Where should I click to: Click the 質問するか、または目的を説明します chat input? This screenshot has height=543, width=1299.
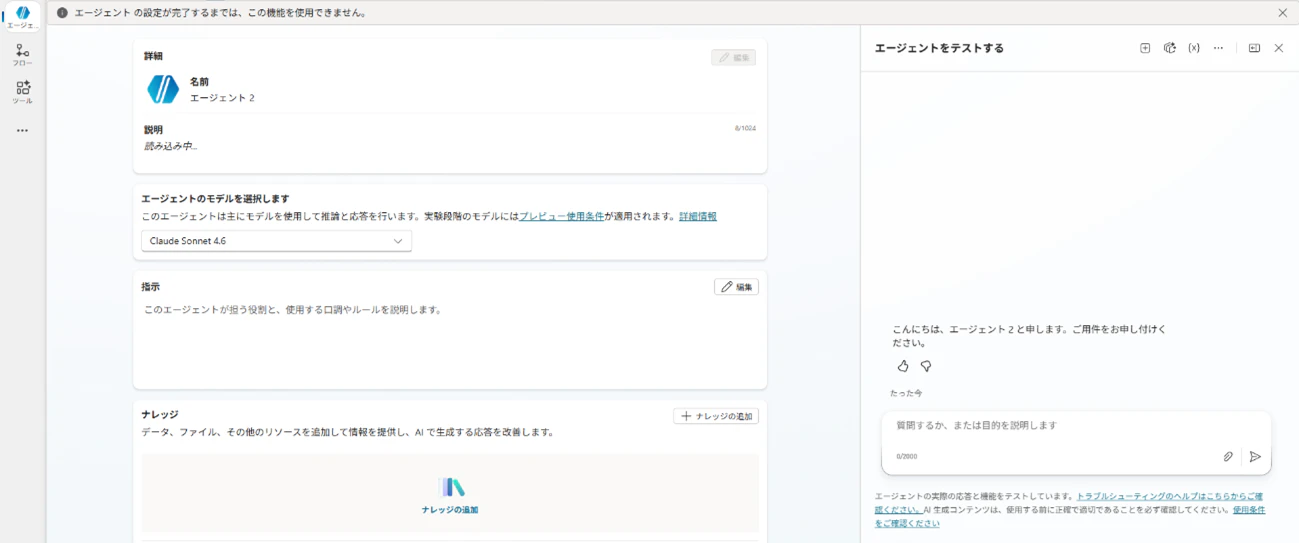coord(1076,426)
